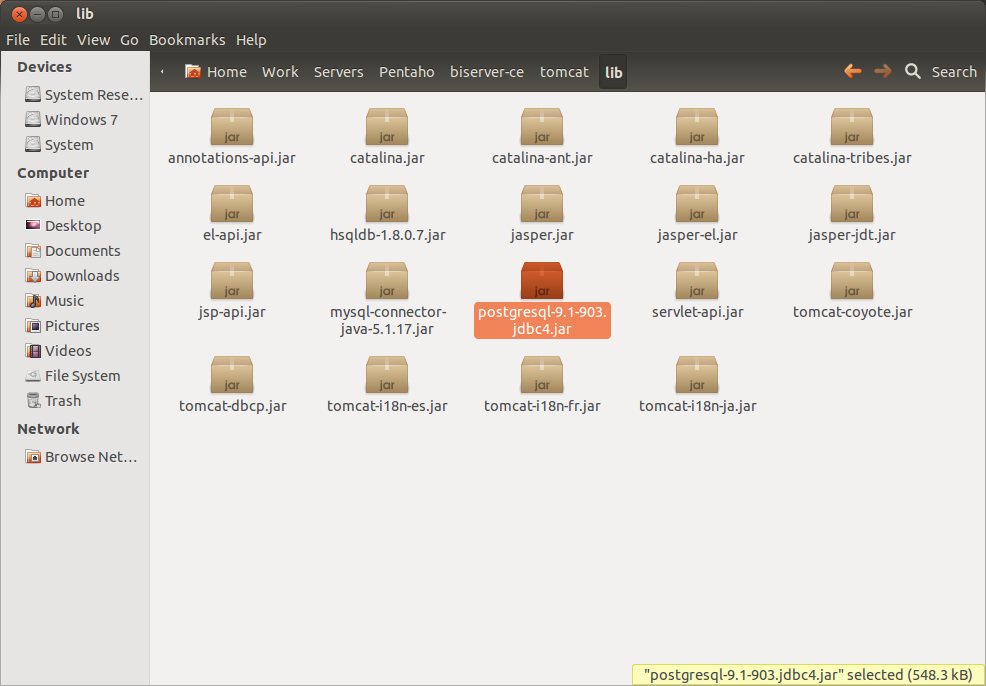The image size is (986, 686).
Task: Click the path bar scroll-left arrow
Action: [x=162, y=72]
